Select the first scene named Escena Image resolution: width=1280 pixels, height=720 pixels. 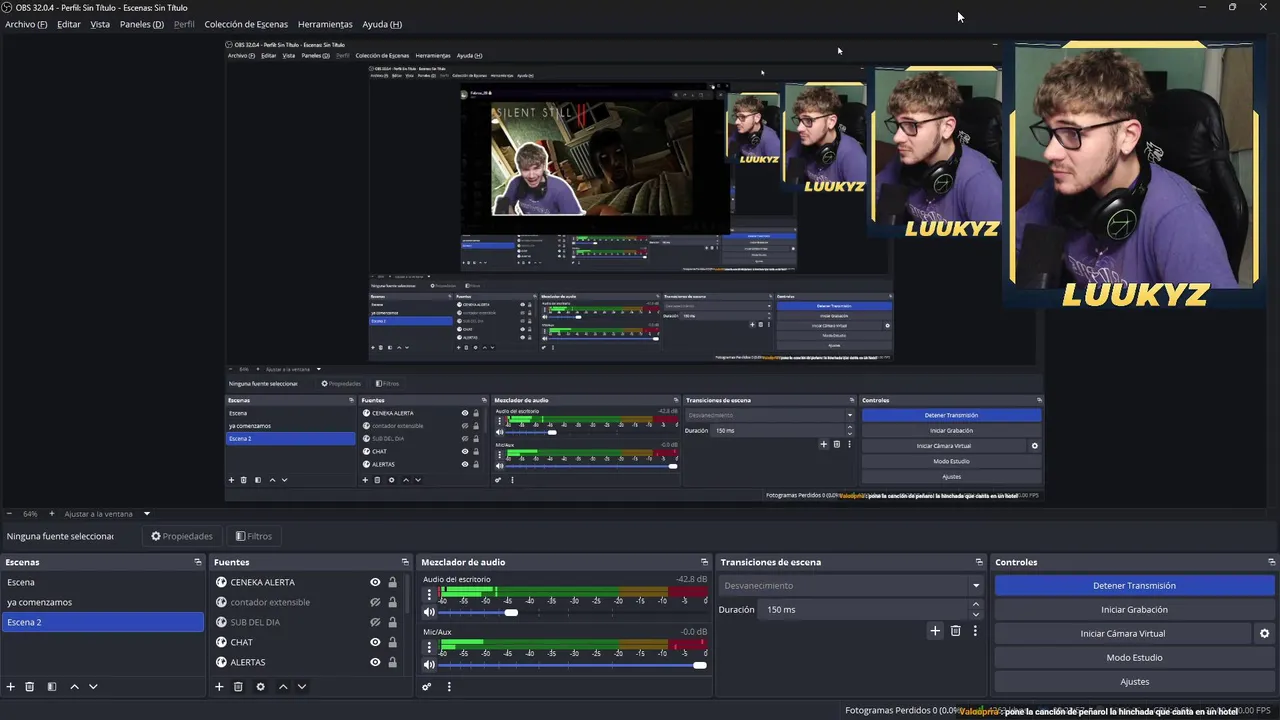(x=102, y=582)
